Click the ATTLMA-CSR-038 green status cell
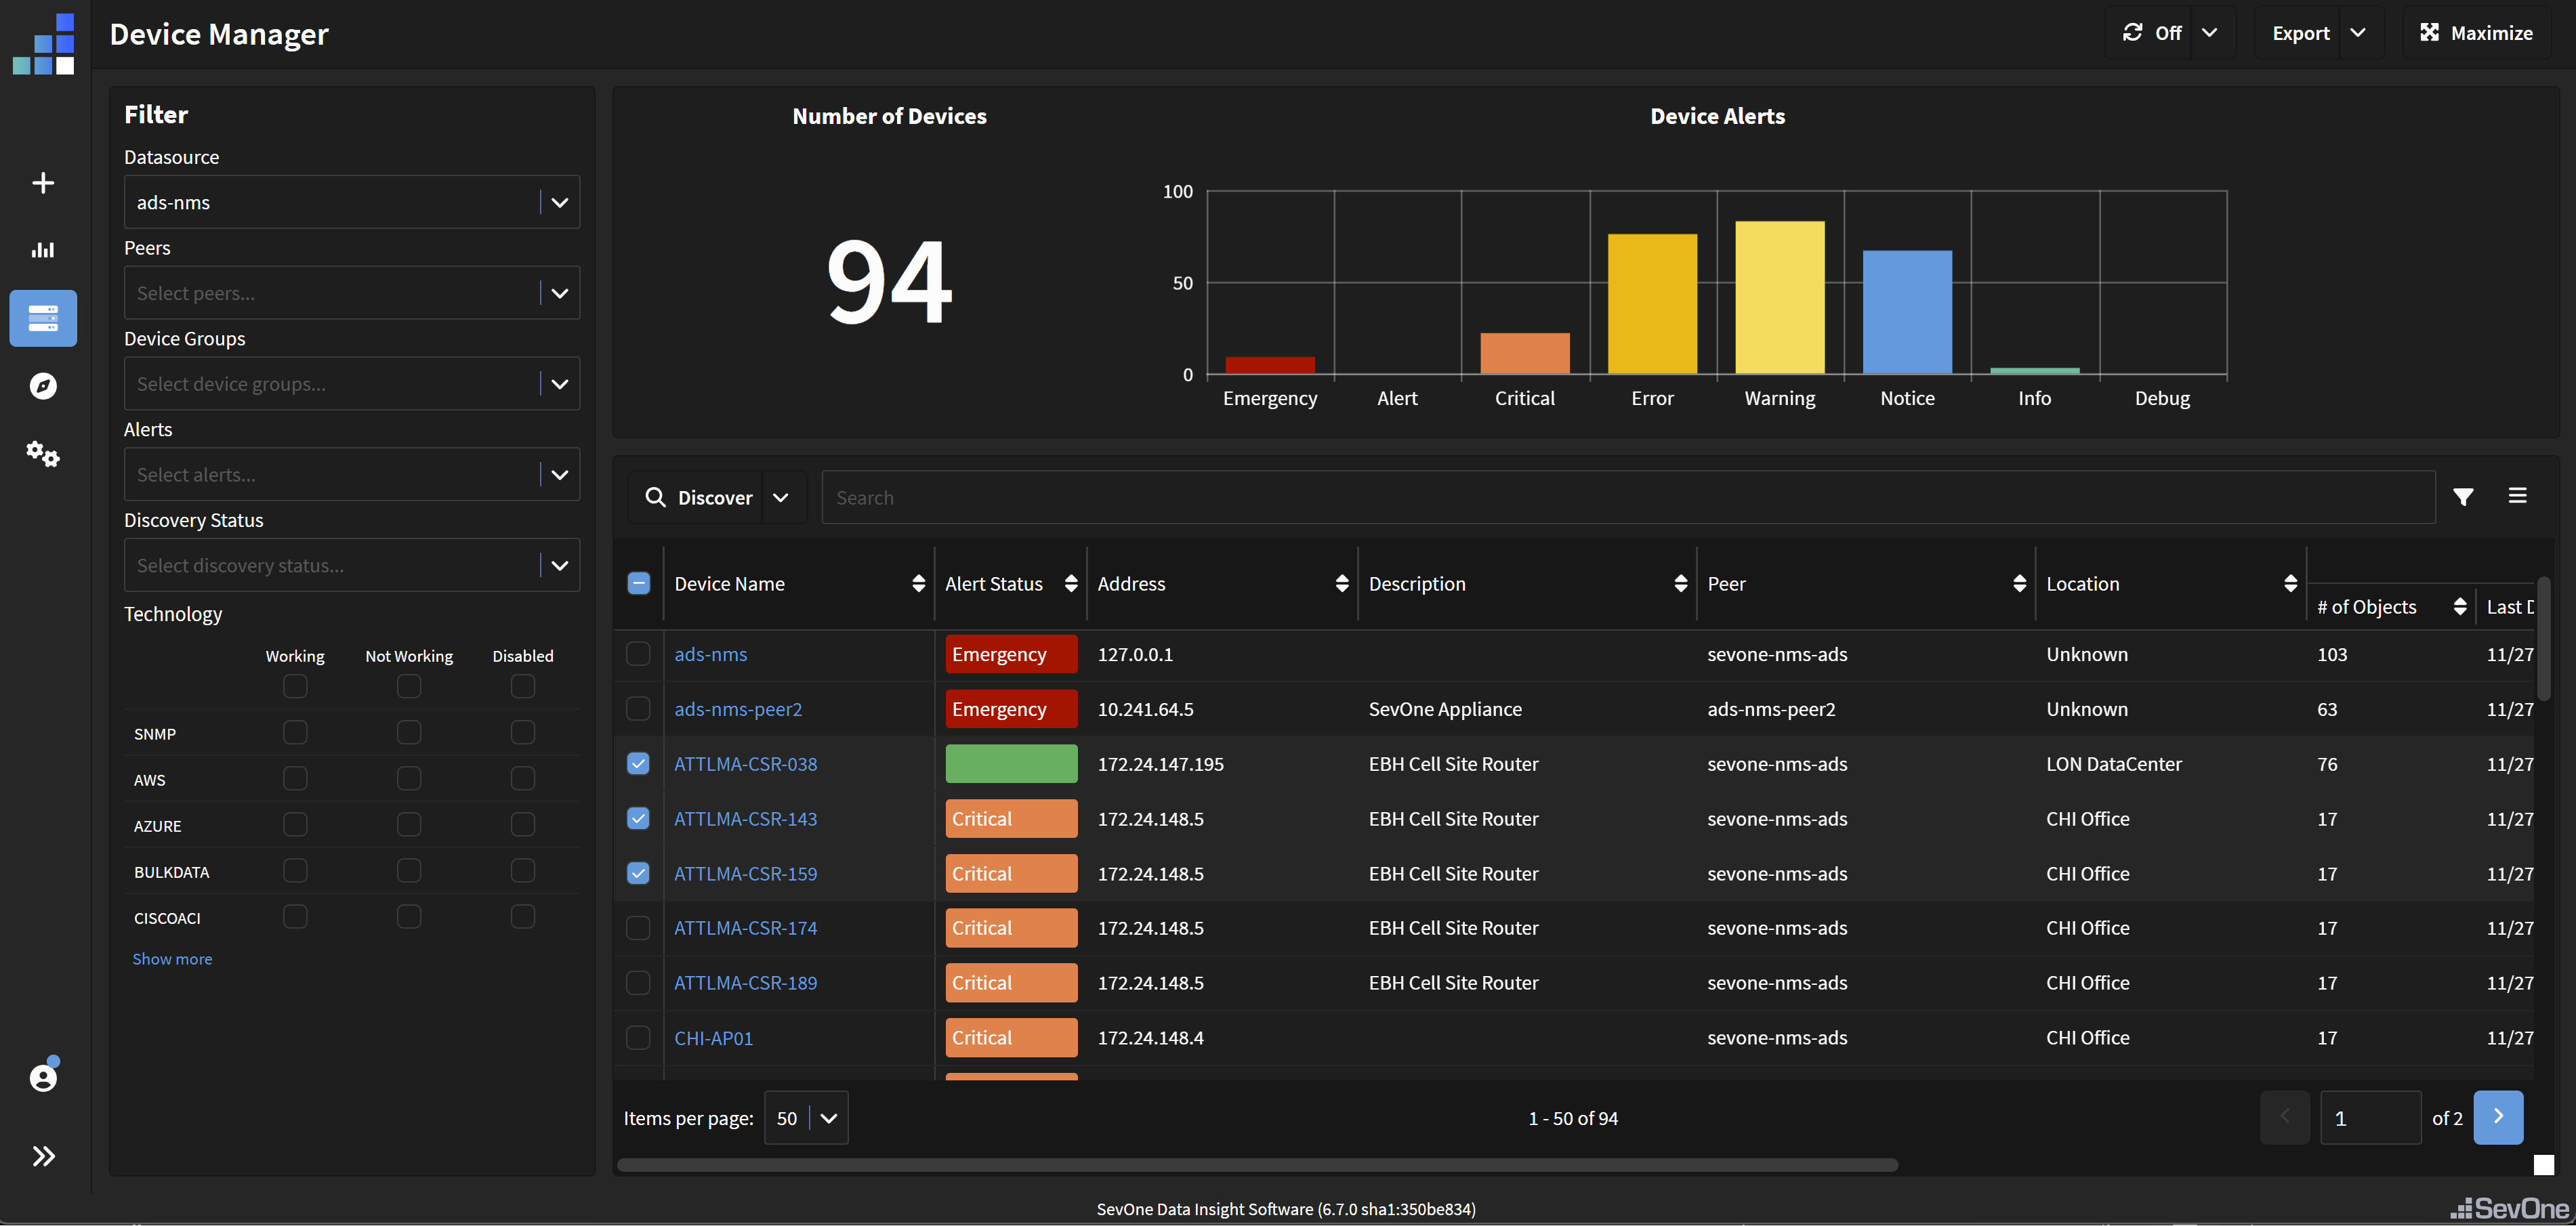The height and width of the screenshot is (1226, 2576). click(1011, 764)
